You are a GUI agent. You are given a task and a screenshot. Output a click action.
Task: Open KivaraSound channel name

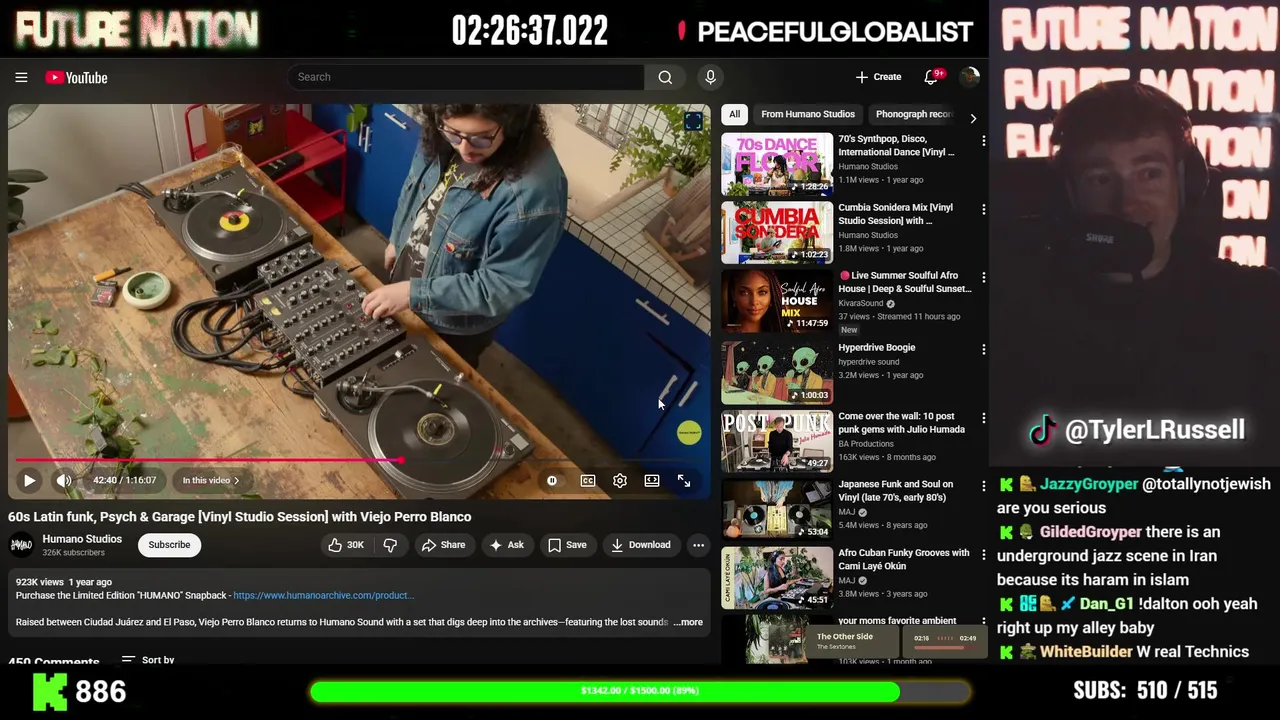(x=861, y=303)
